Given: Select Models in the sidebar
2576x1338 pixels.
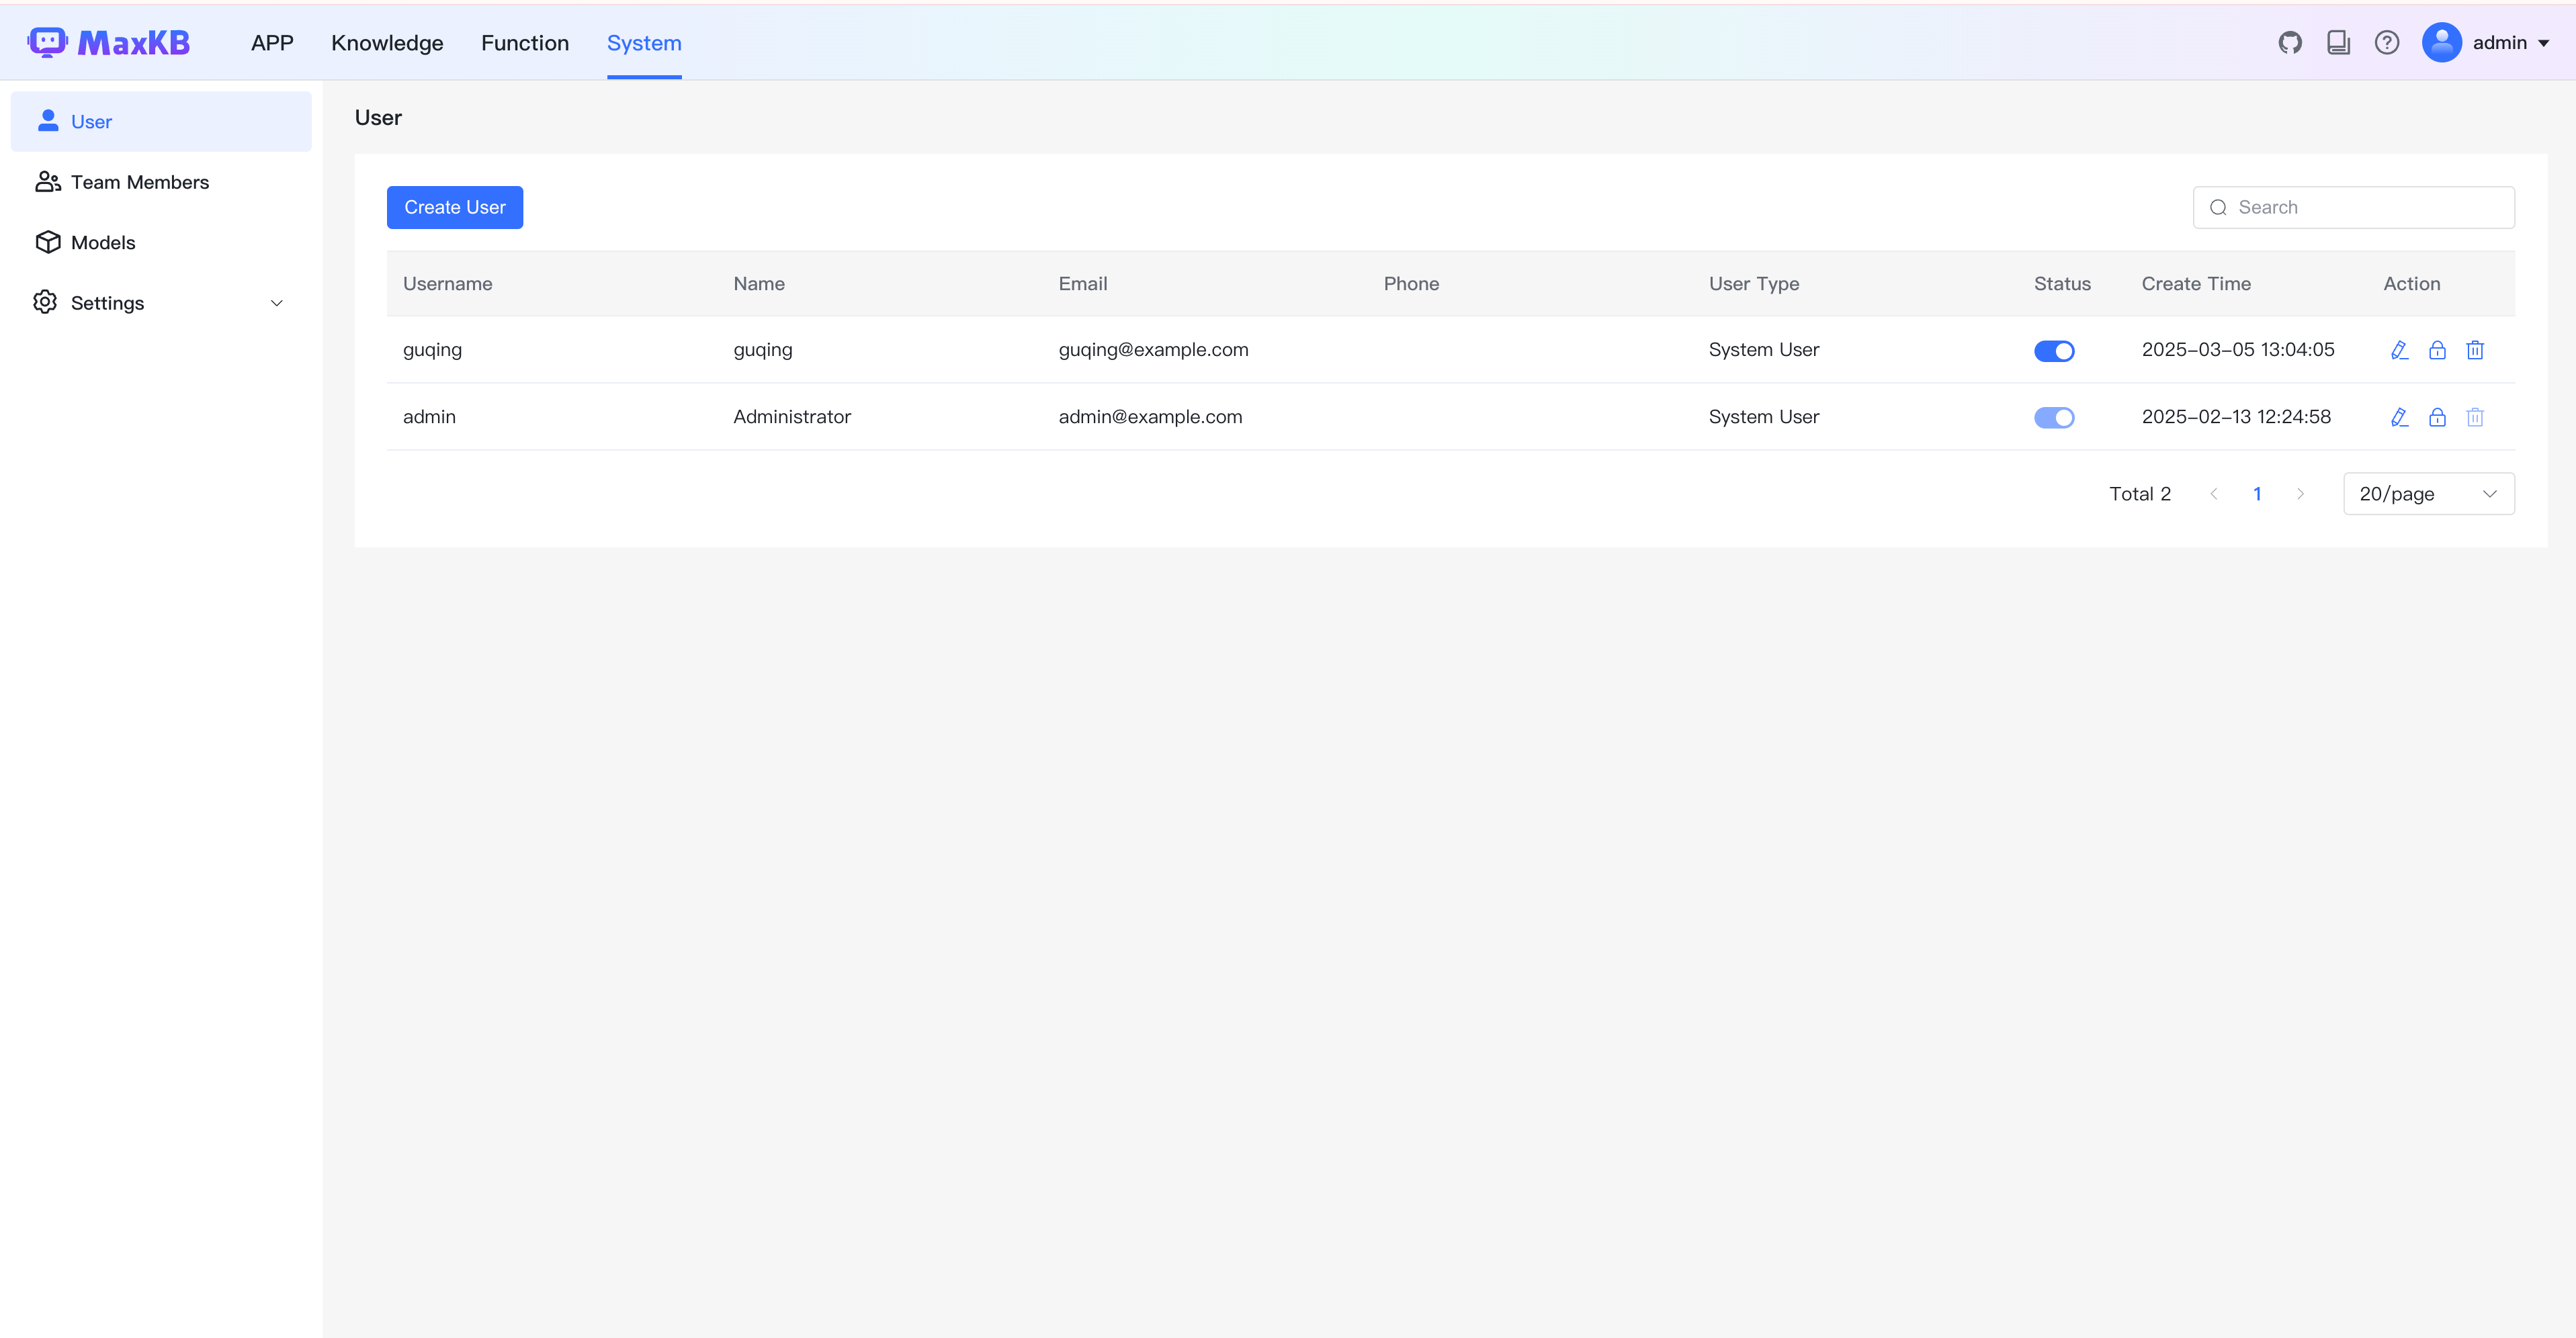Looking at the screenshot, I should (x=161, y=242).
